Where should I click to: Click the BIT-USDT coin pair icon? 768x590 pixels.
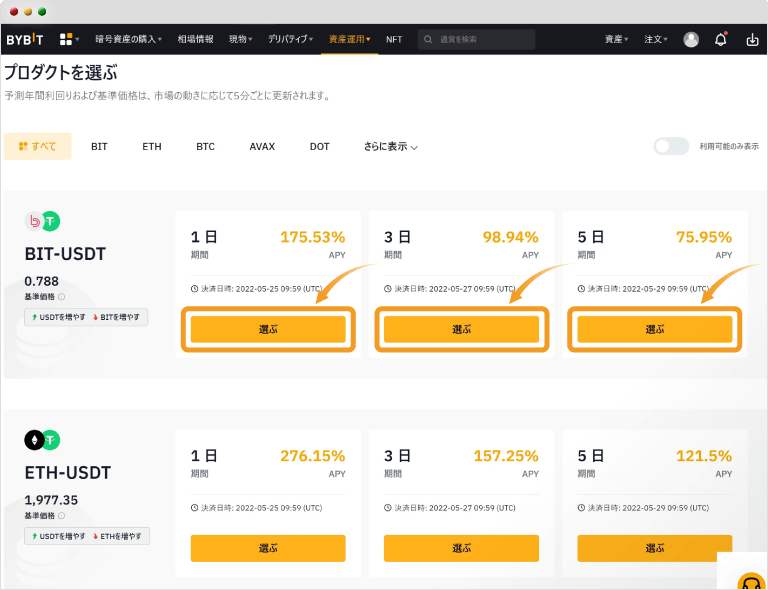pyautogui.click(x=43, y=221)
